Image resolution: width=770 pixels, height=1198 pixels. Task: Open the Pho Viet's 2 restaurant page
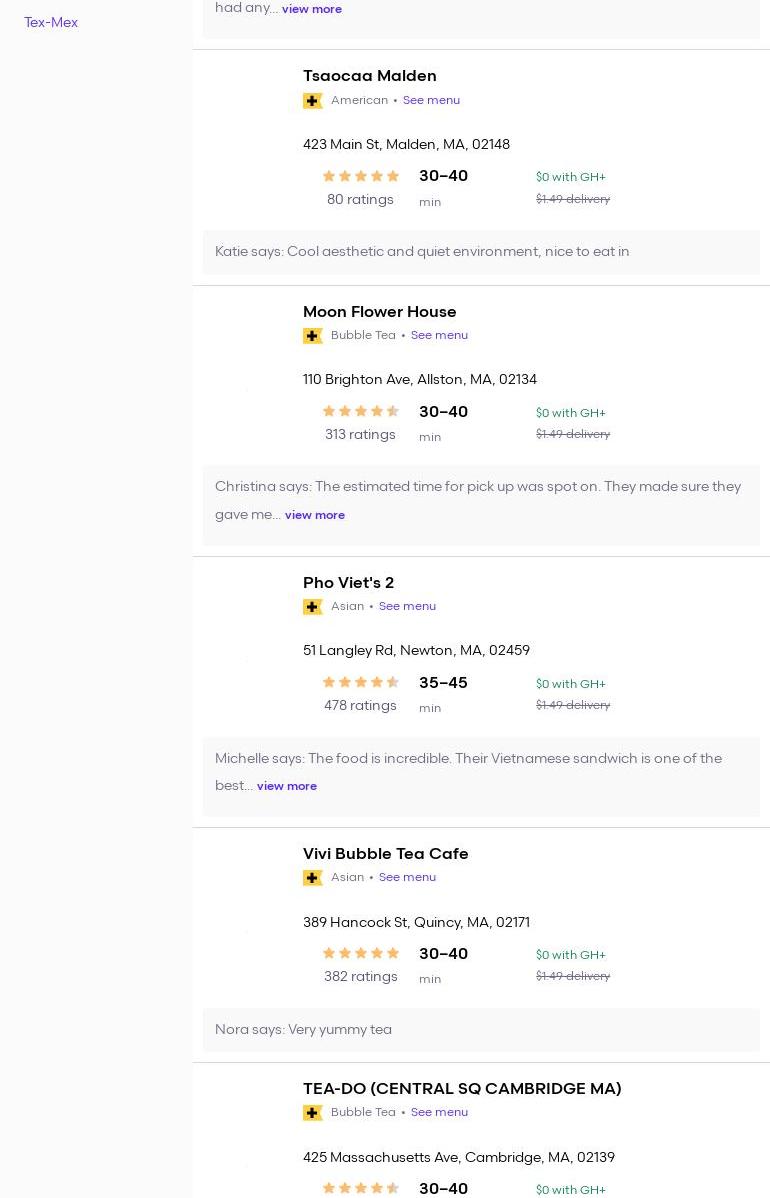tap(348, 582)
